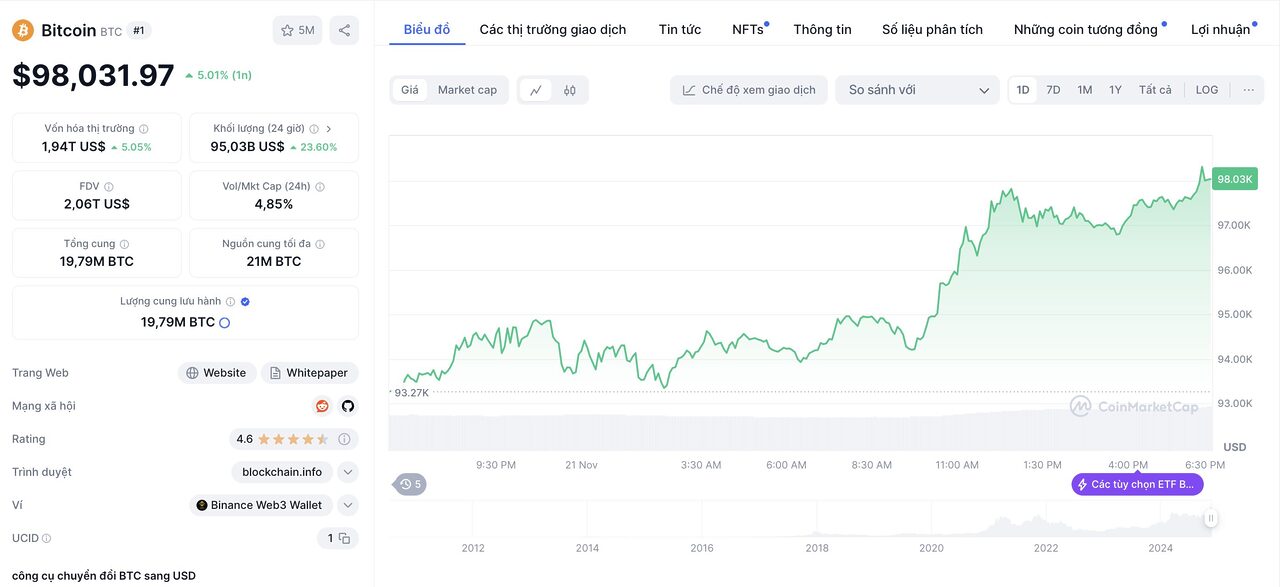This screenshot has height=587, width=1280.
Task: Click the timeline range pause handle
Action: pyautogui.click(x=1211, y=518)
